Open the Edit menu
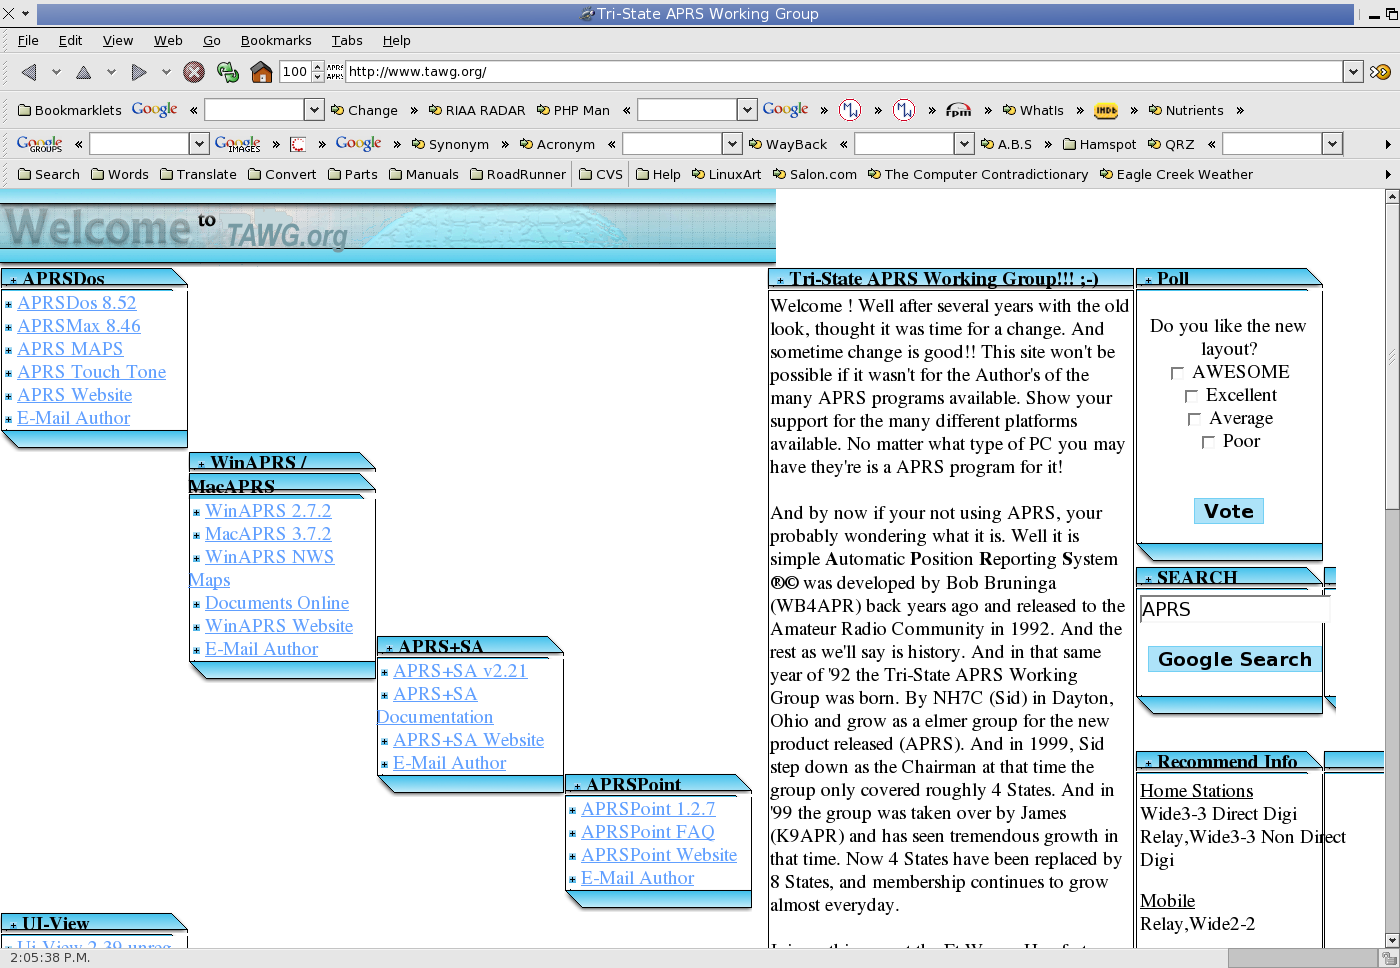The width and height of the screenshot is (1400, 968). 70,41
